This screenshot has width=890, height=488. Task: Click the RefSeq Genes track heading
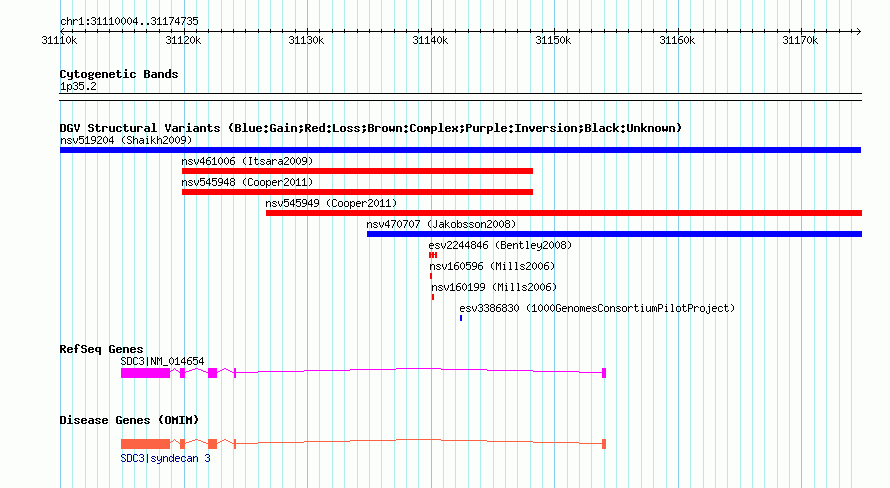click(101, 349)
